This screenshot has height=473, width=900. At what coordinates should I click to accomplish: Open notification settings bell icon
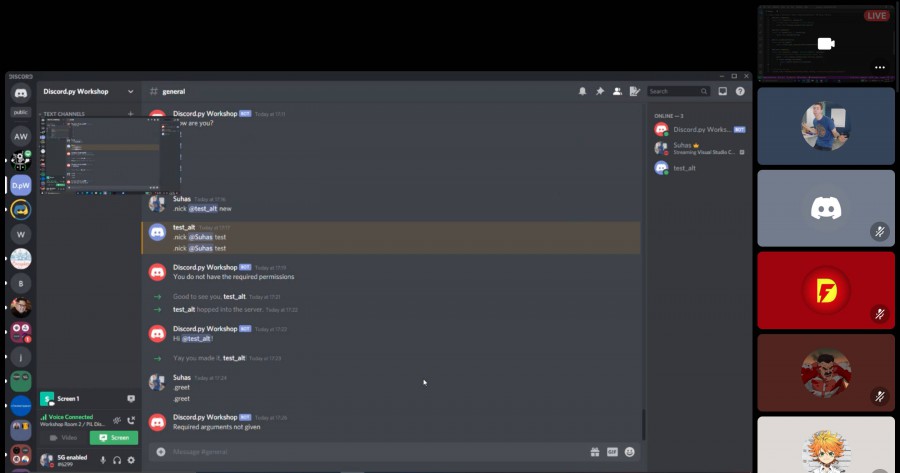582,91
